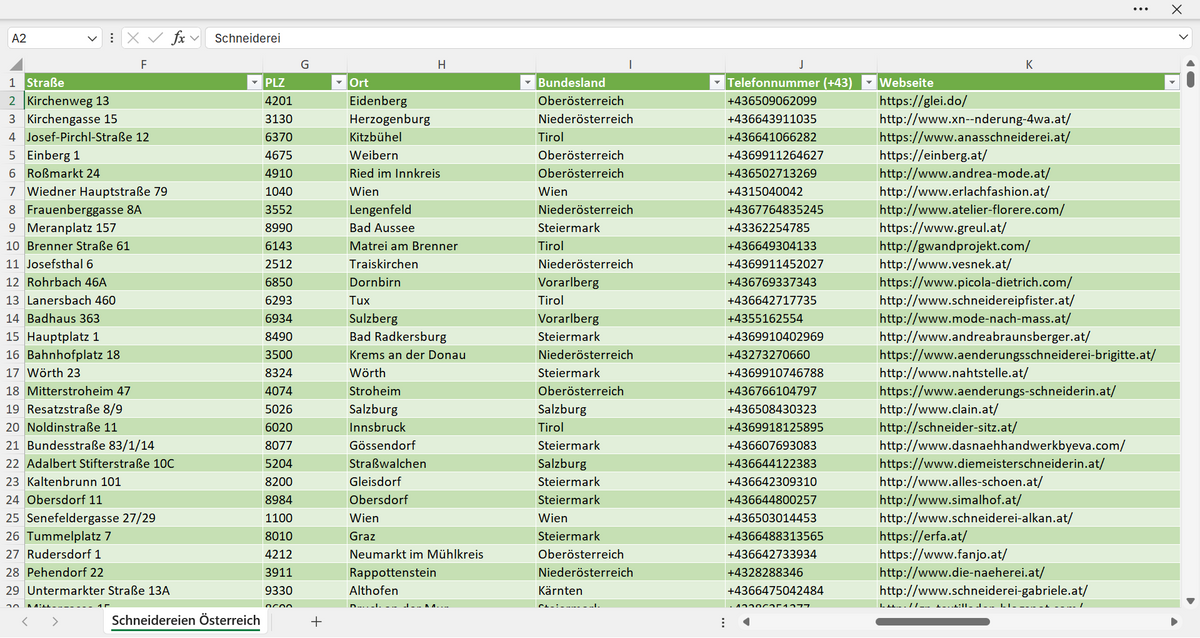Confirm the formula bar entry
This screenshot has height=638, width=1200.
155,38
